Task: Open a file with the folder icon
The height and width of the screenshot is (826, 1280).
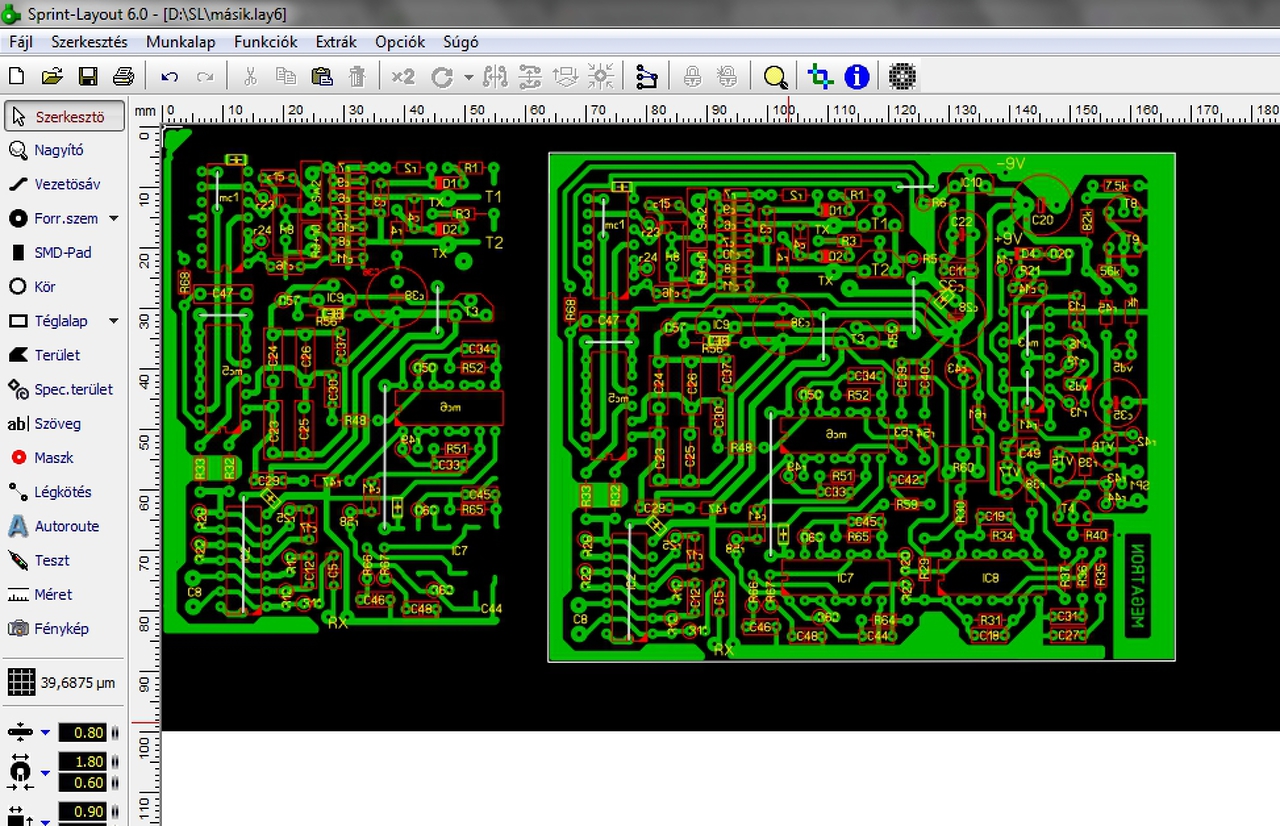Action: (x=52, y=76)
